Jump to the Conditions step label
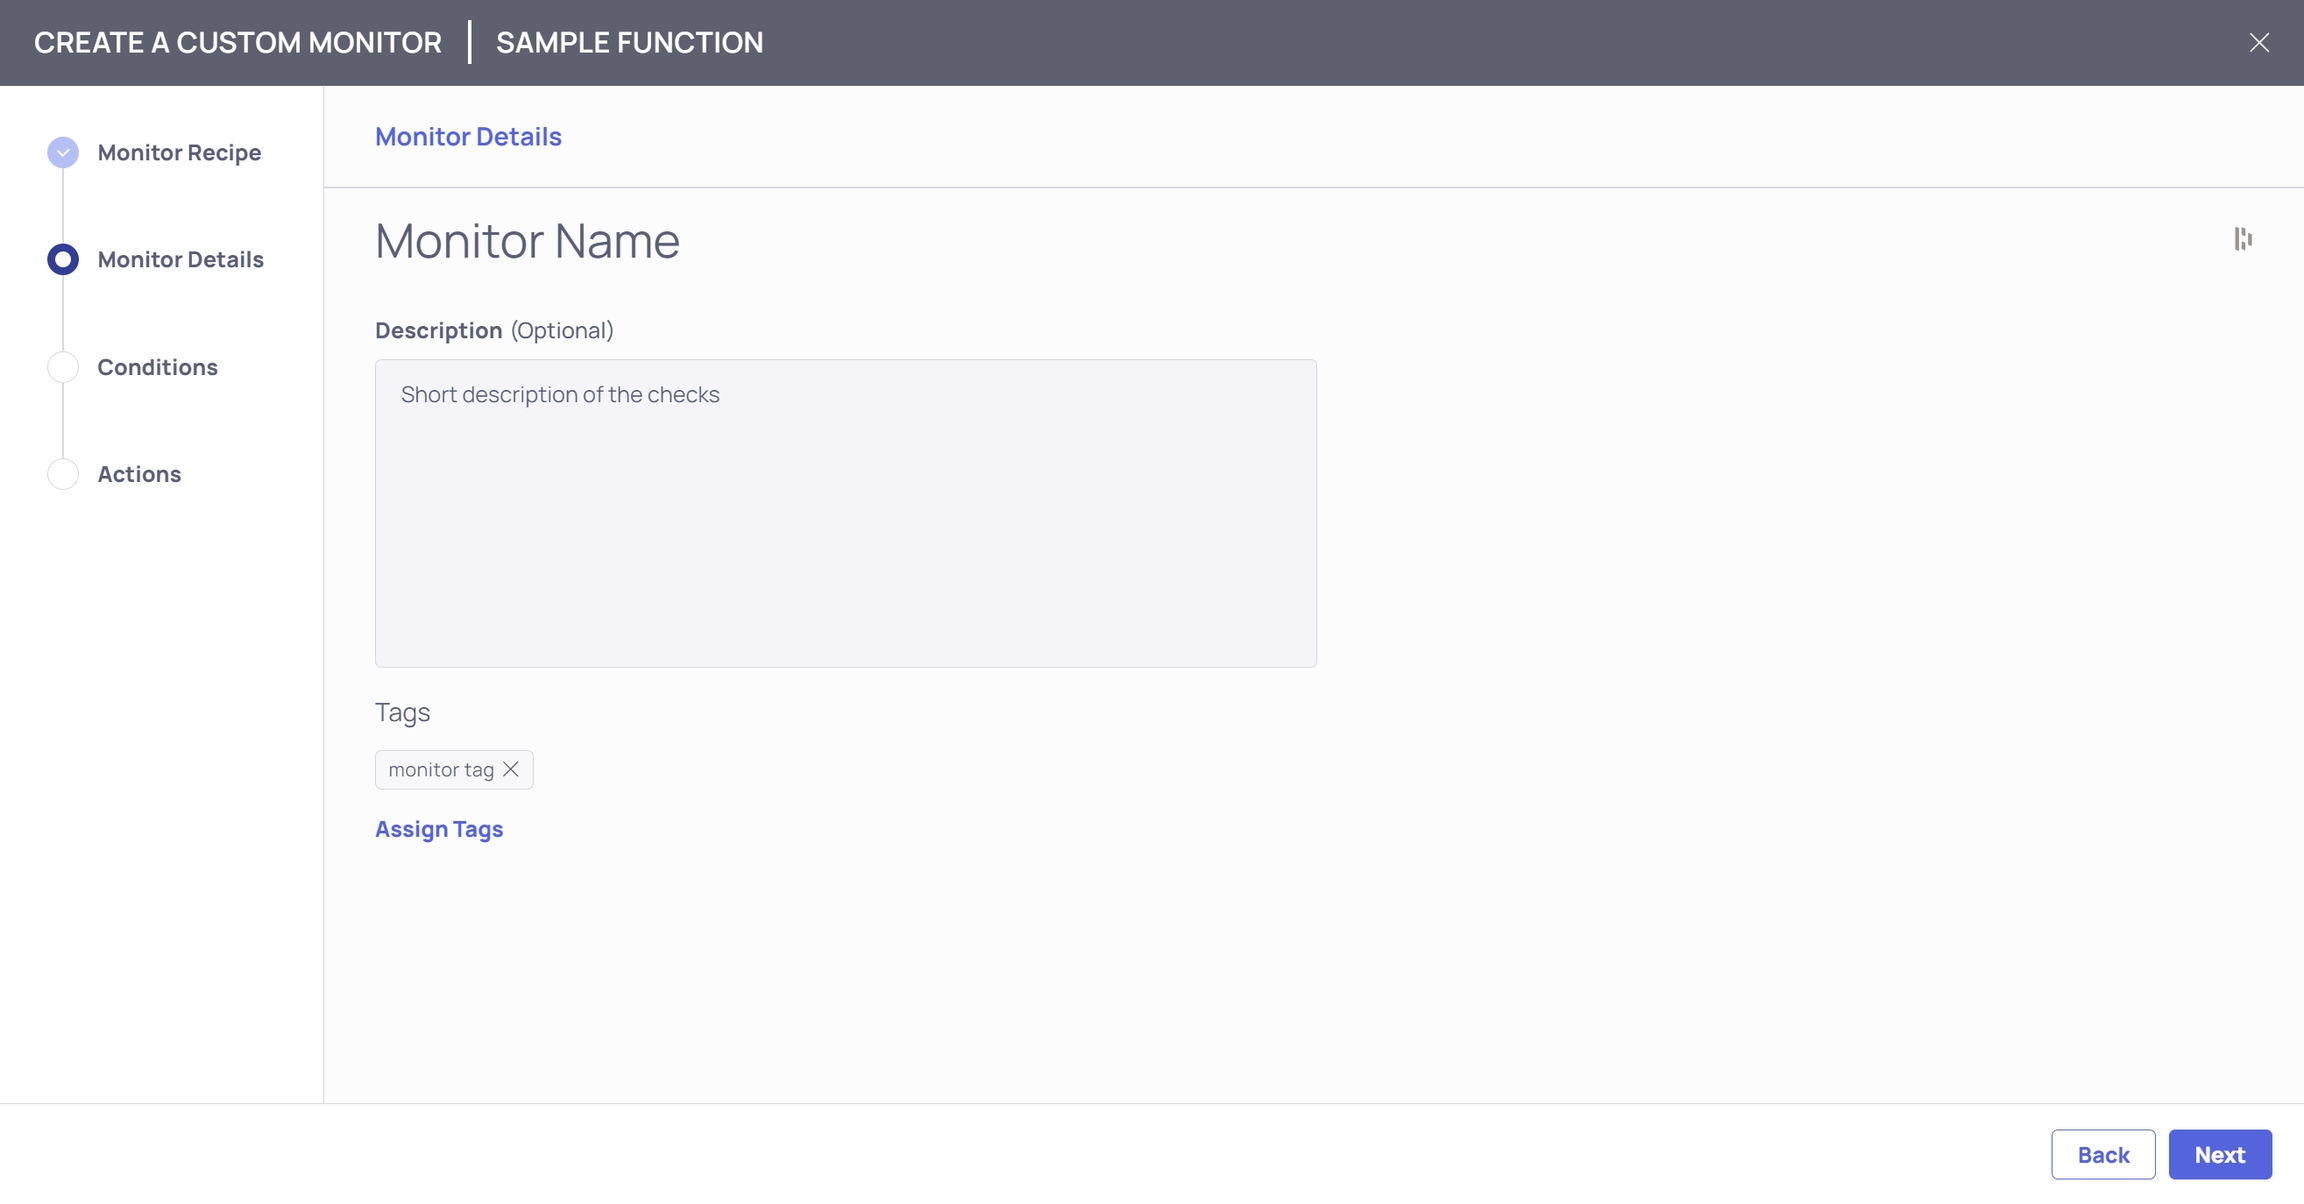This screenshot has height=1204, width=2304. [x=157, y=367]
